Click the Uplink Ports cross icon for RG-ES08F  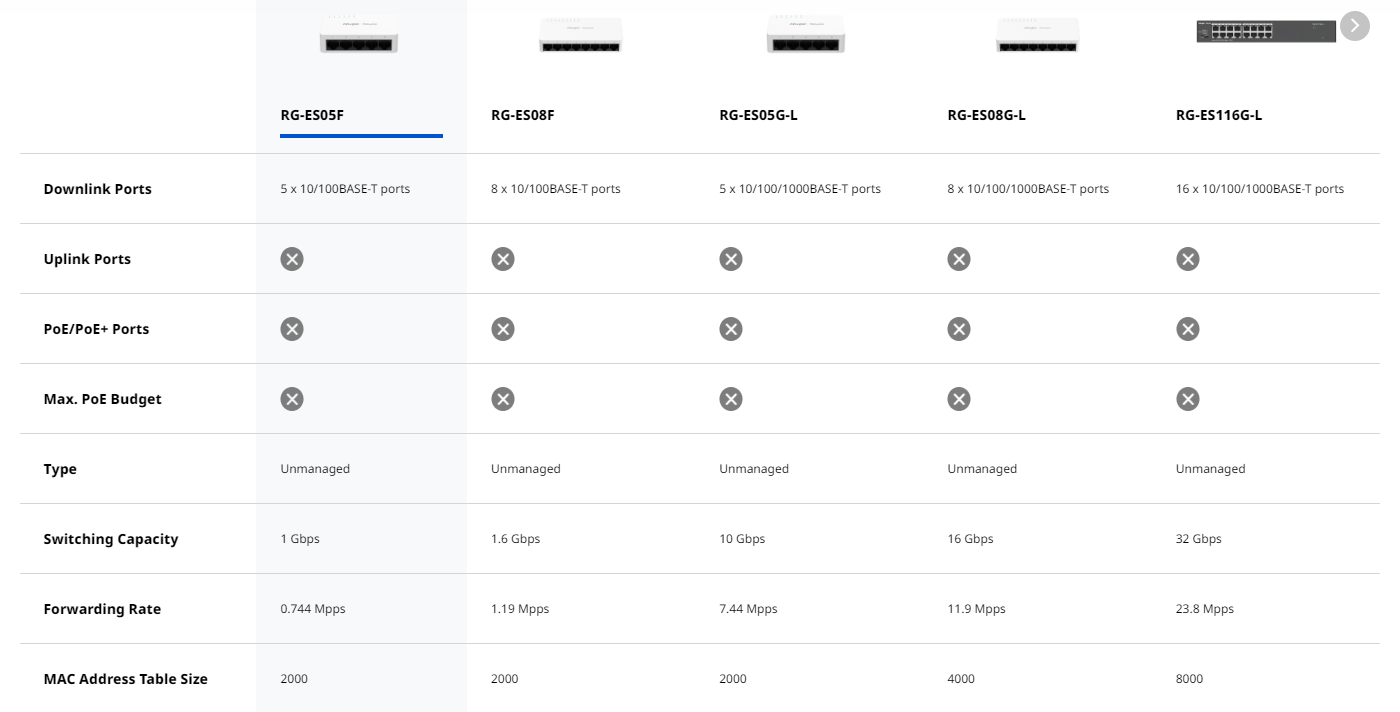(x=502, y=259)
